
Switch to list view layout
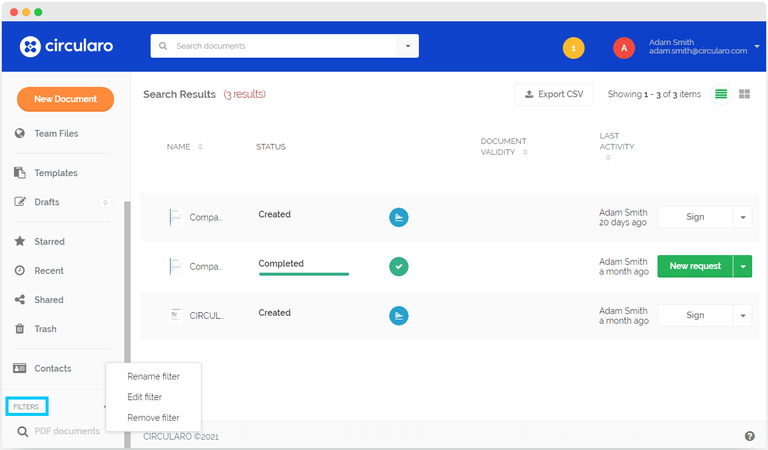click(x=720, y=94)
